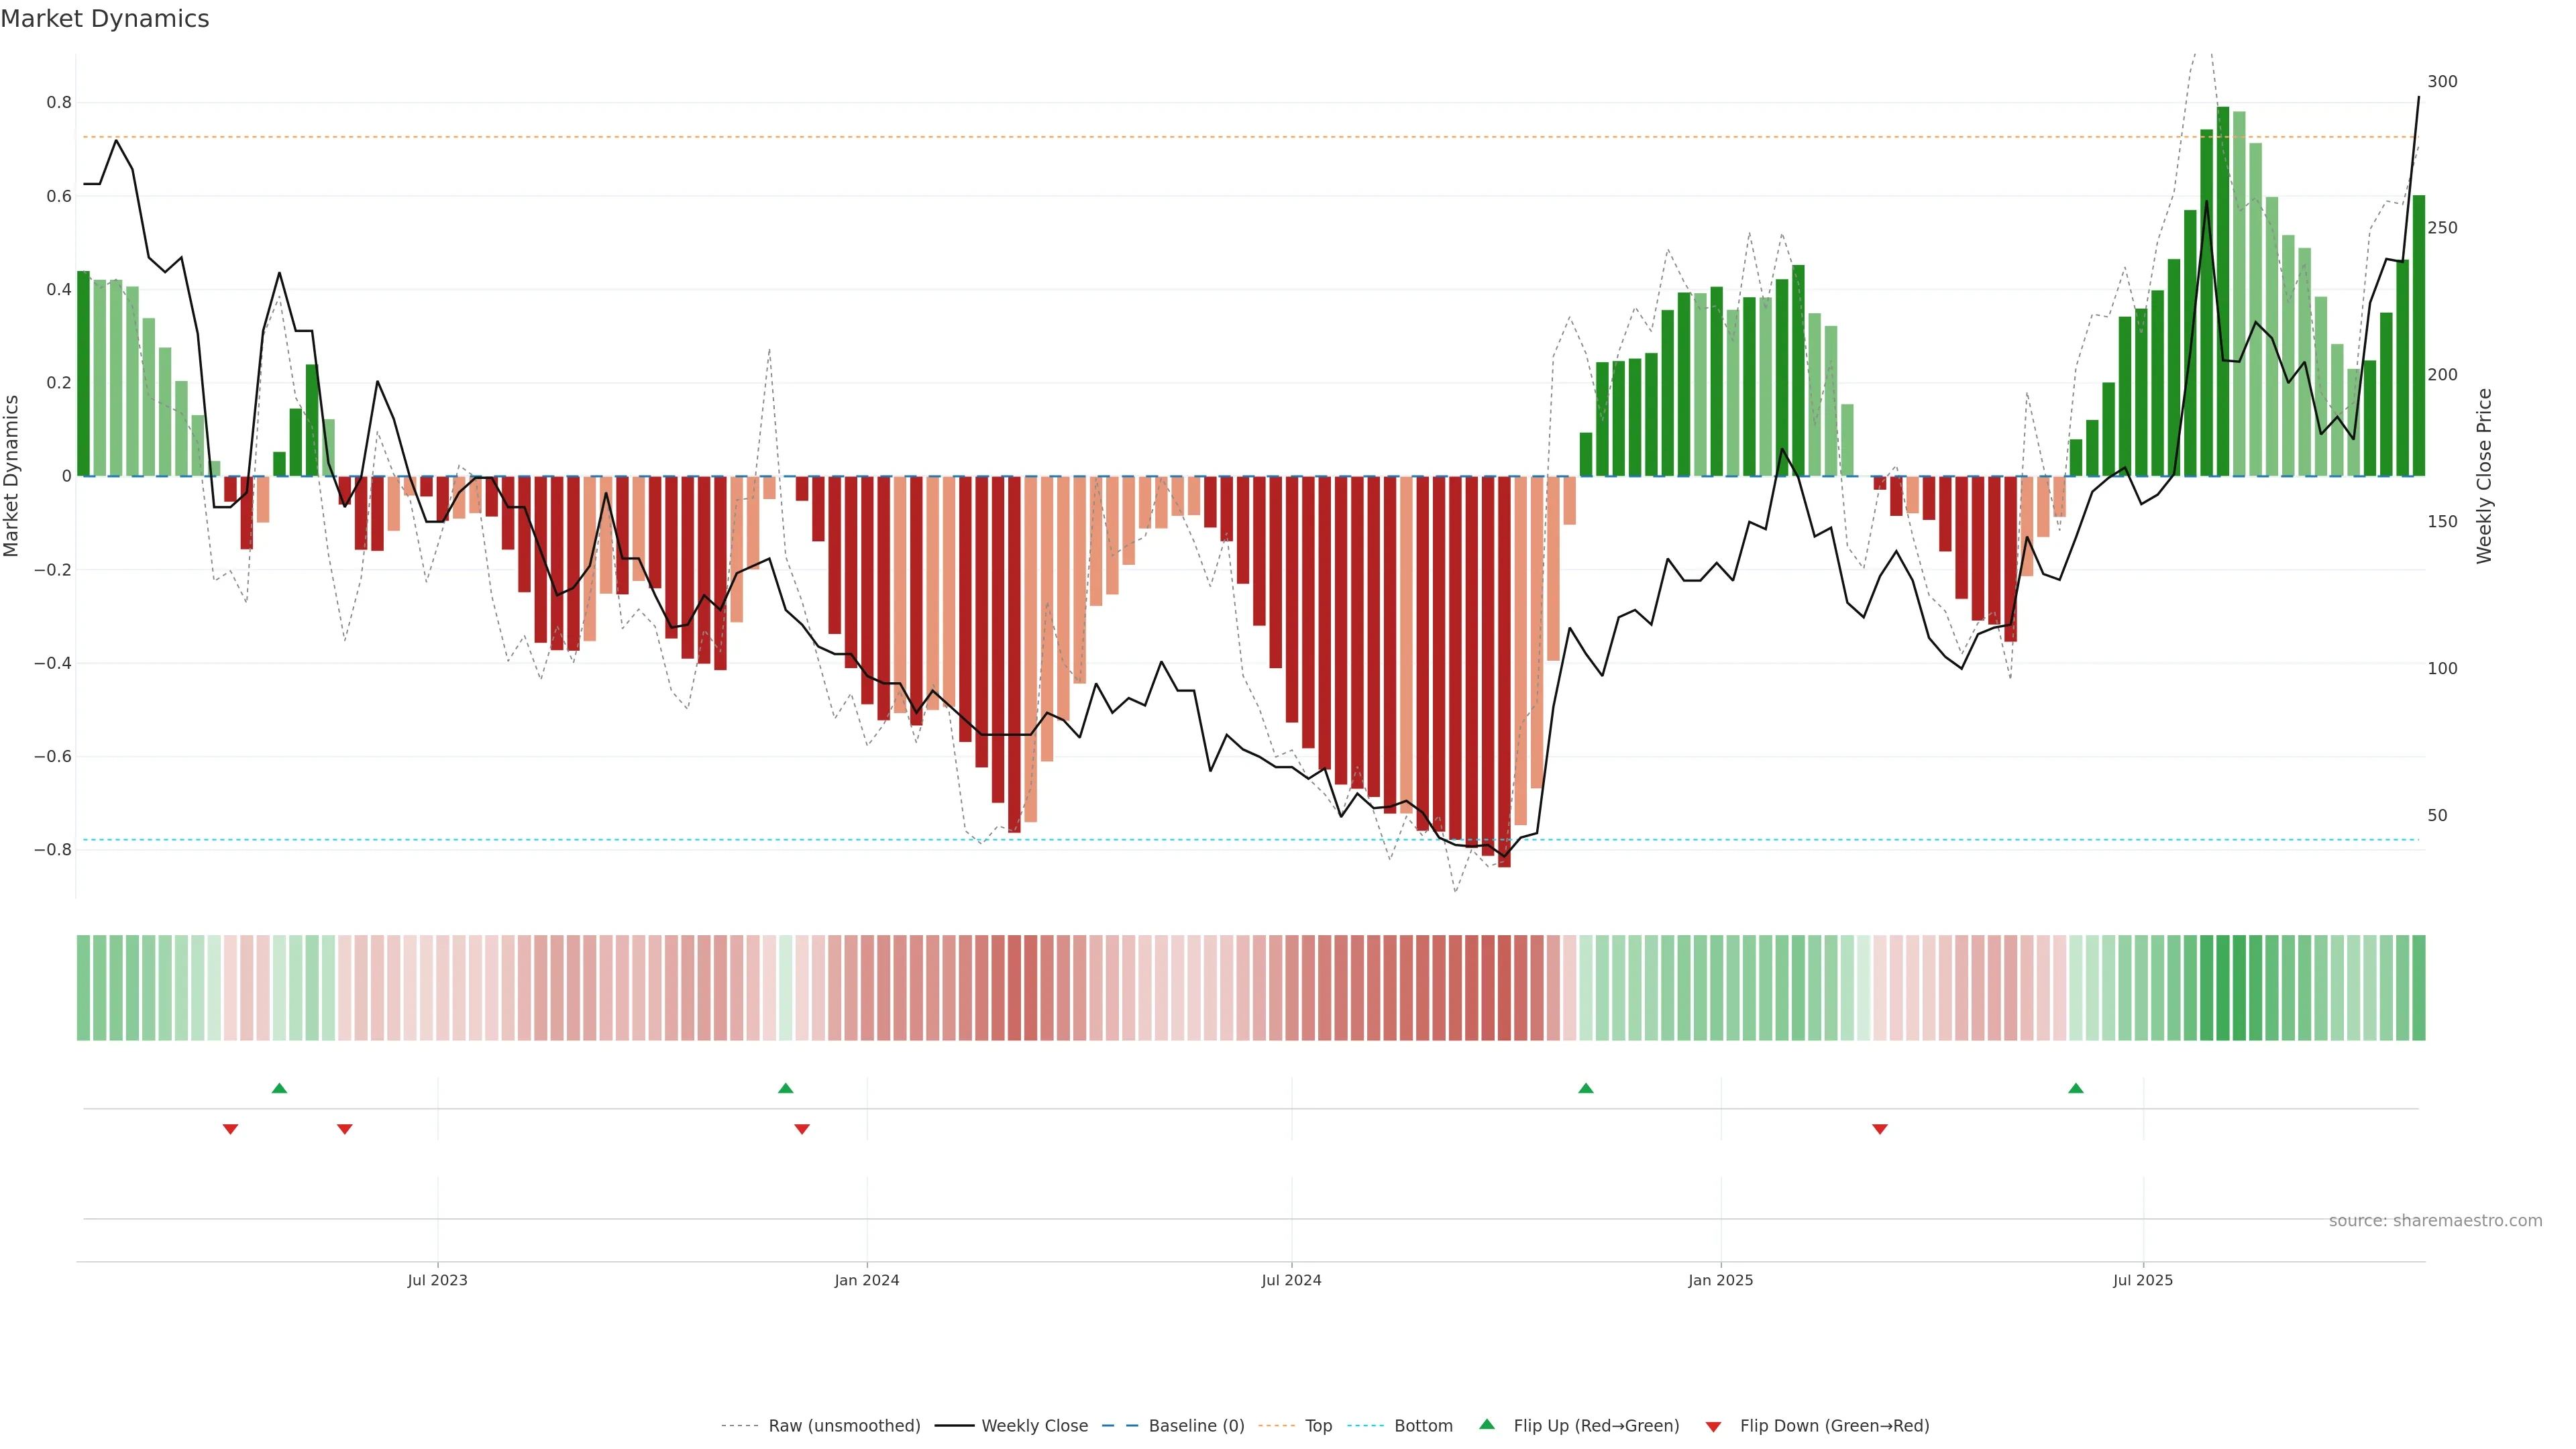Click the red flip-down marker just before Jan 2024

[x=802, y=1129]
